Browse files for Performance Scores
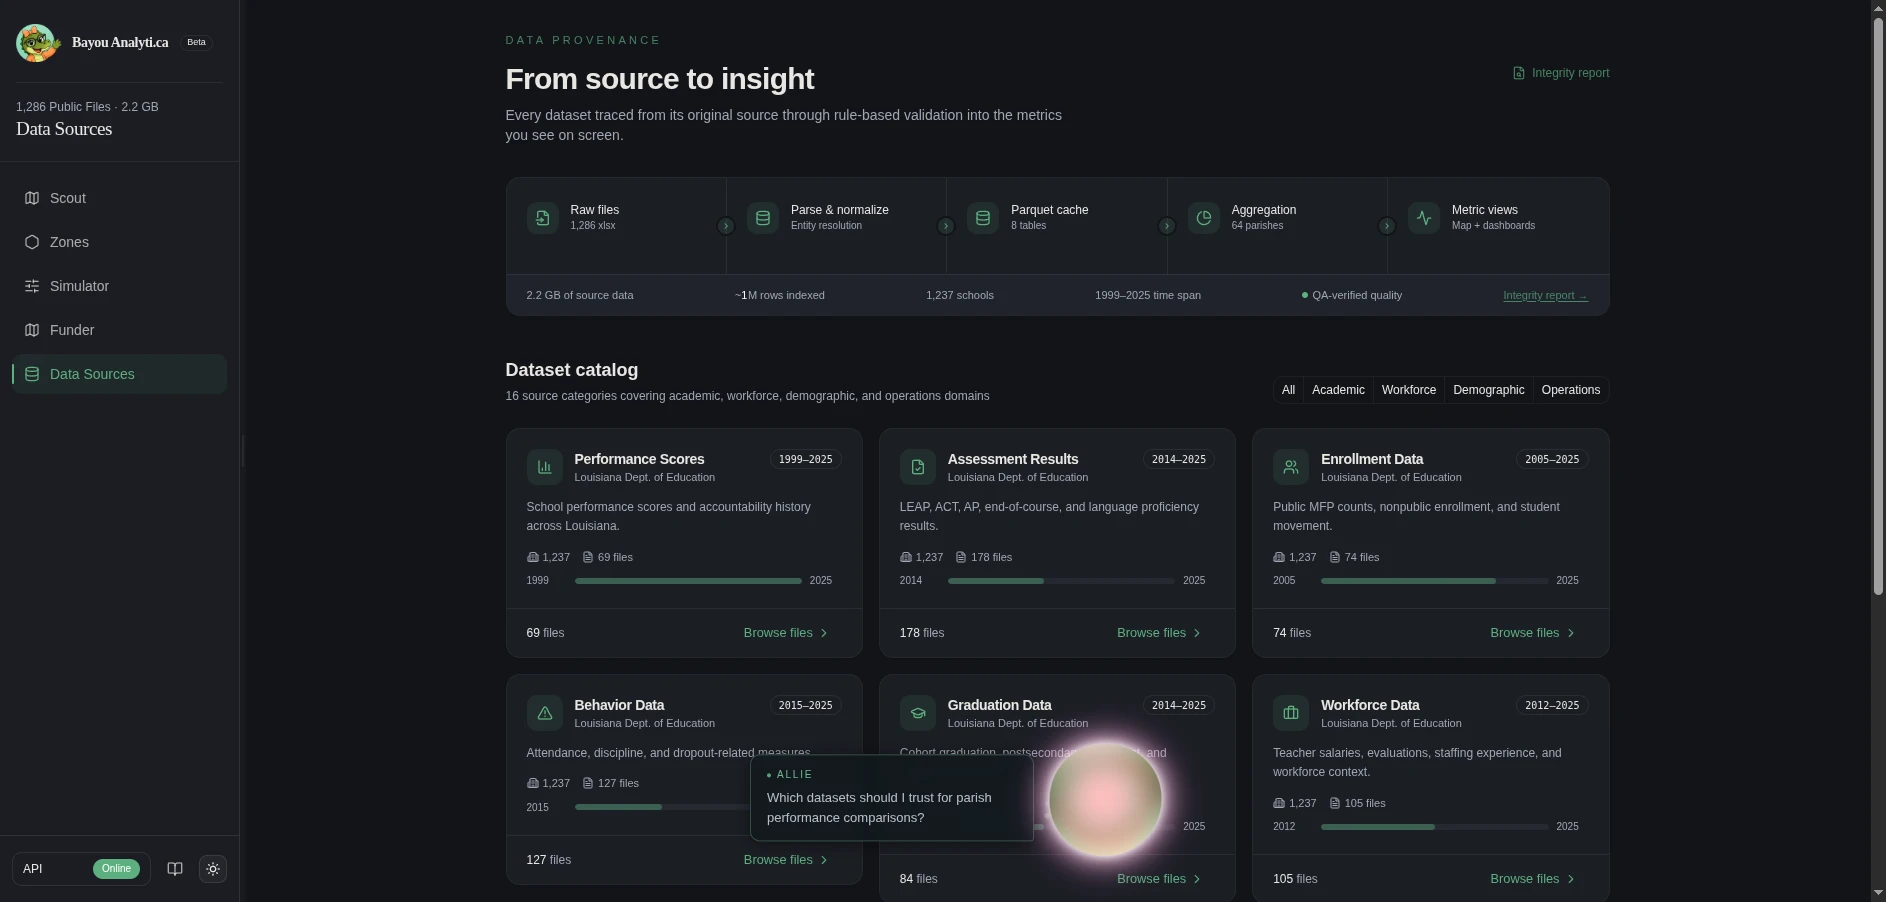This screenshot has height=902, width=1886. tap(786, 633)
